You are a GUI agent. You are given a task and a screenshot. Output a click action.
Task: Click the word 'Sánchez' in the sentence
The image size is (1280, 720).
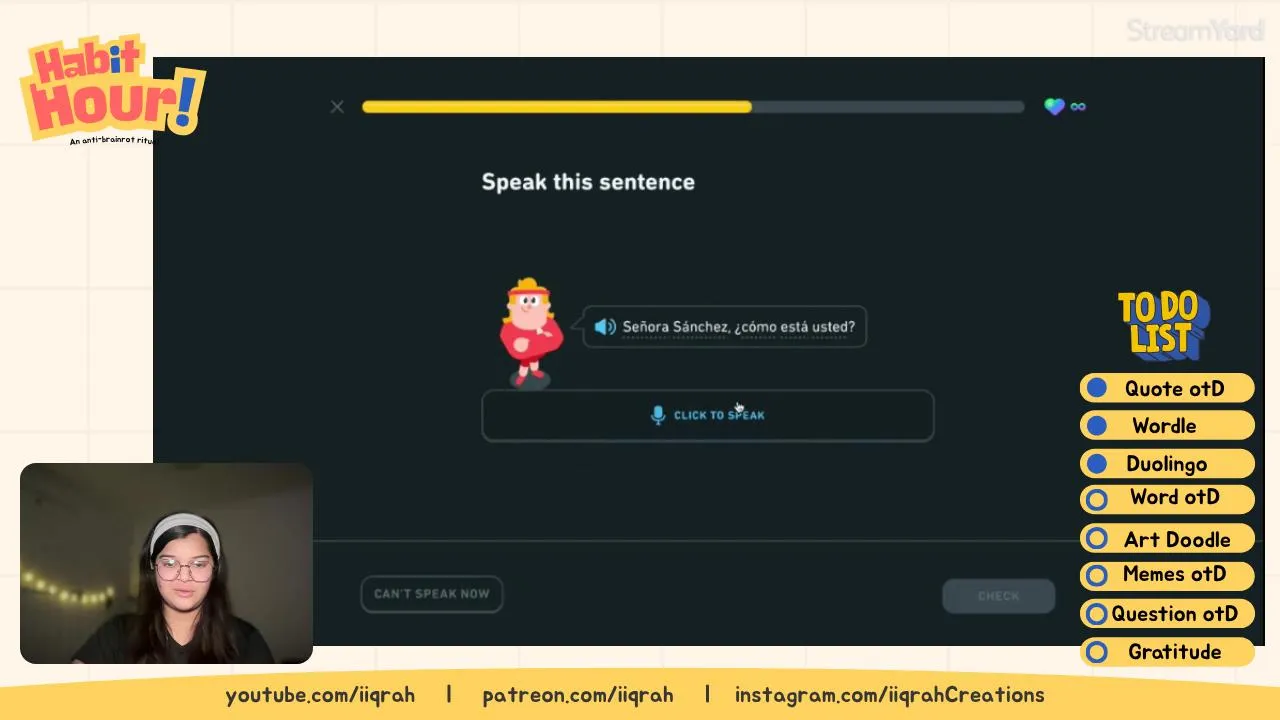(701, 327)
